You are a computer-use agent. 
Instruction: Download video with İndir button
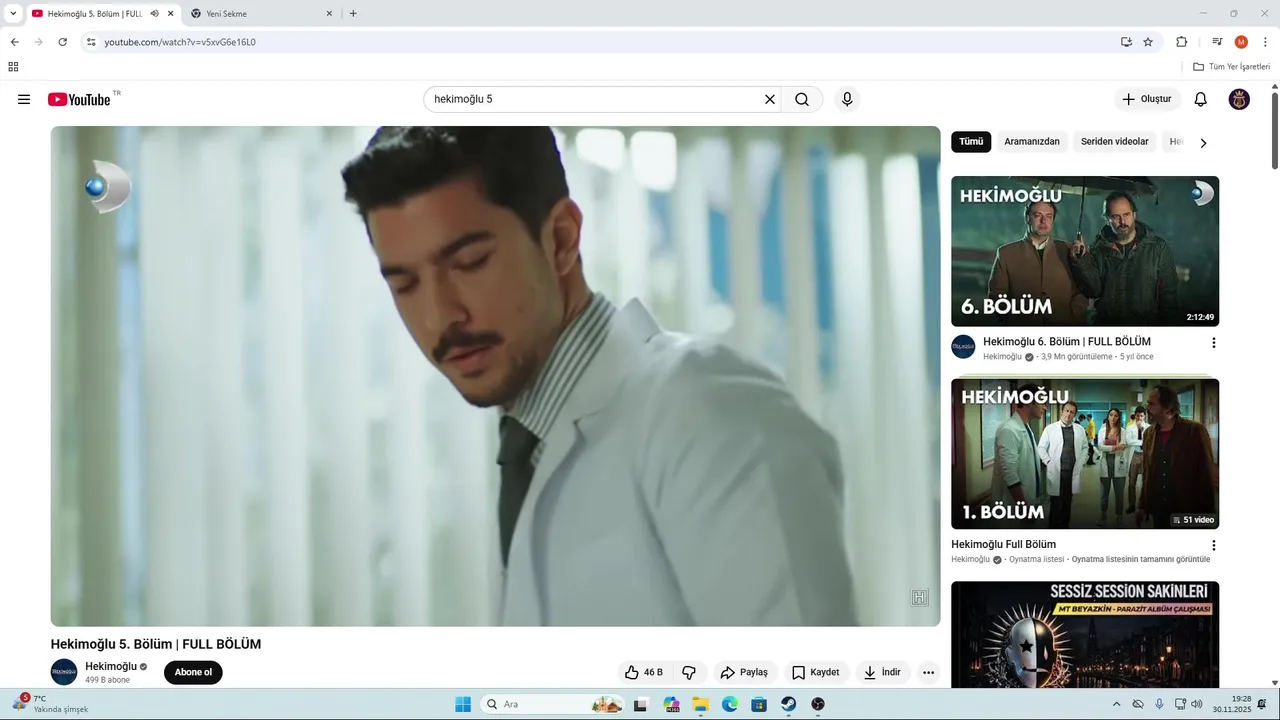tap(882, 672)
